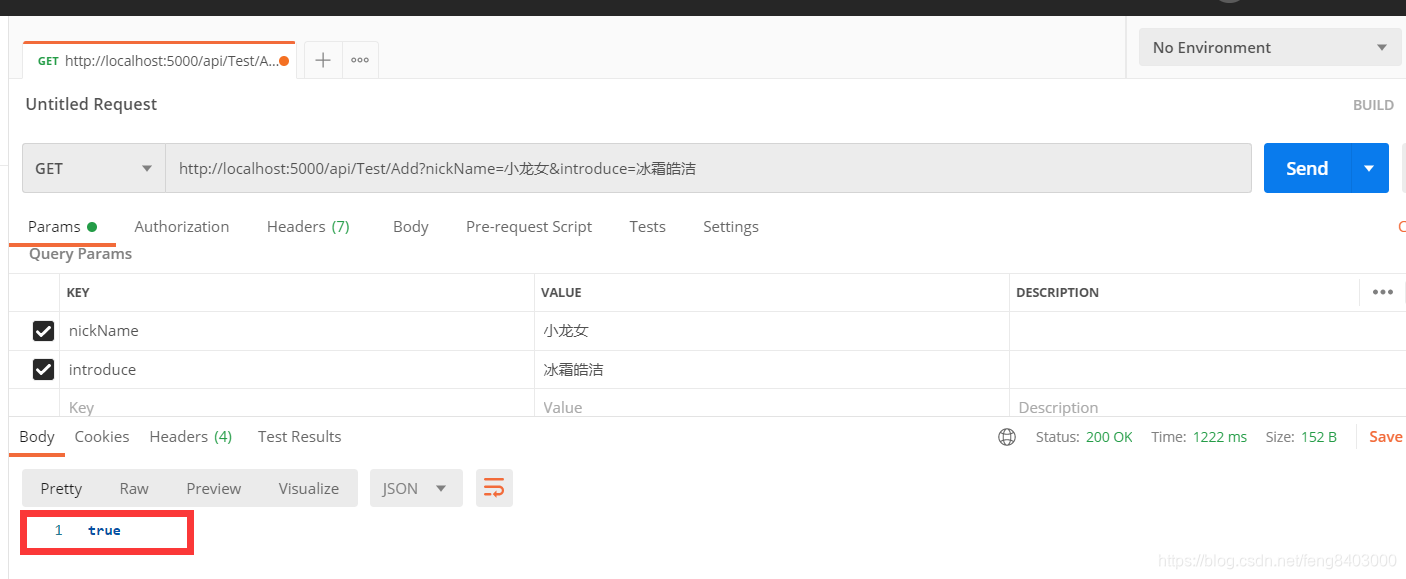
Task: Switch to the Tests tab
Action: 647,226
